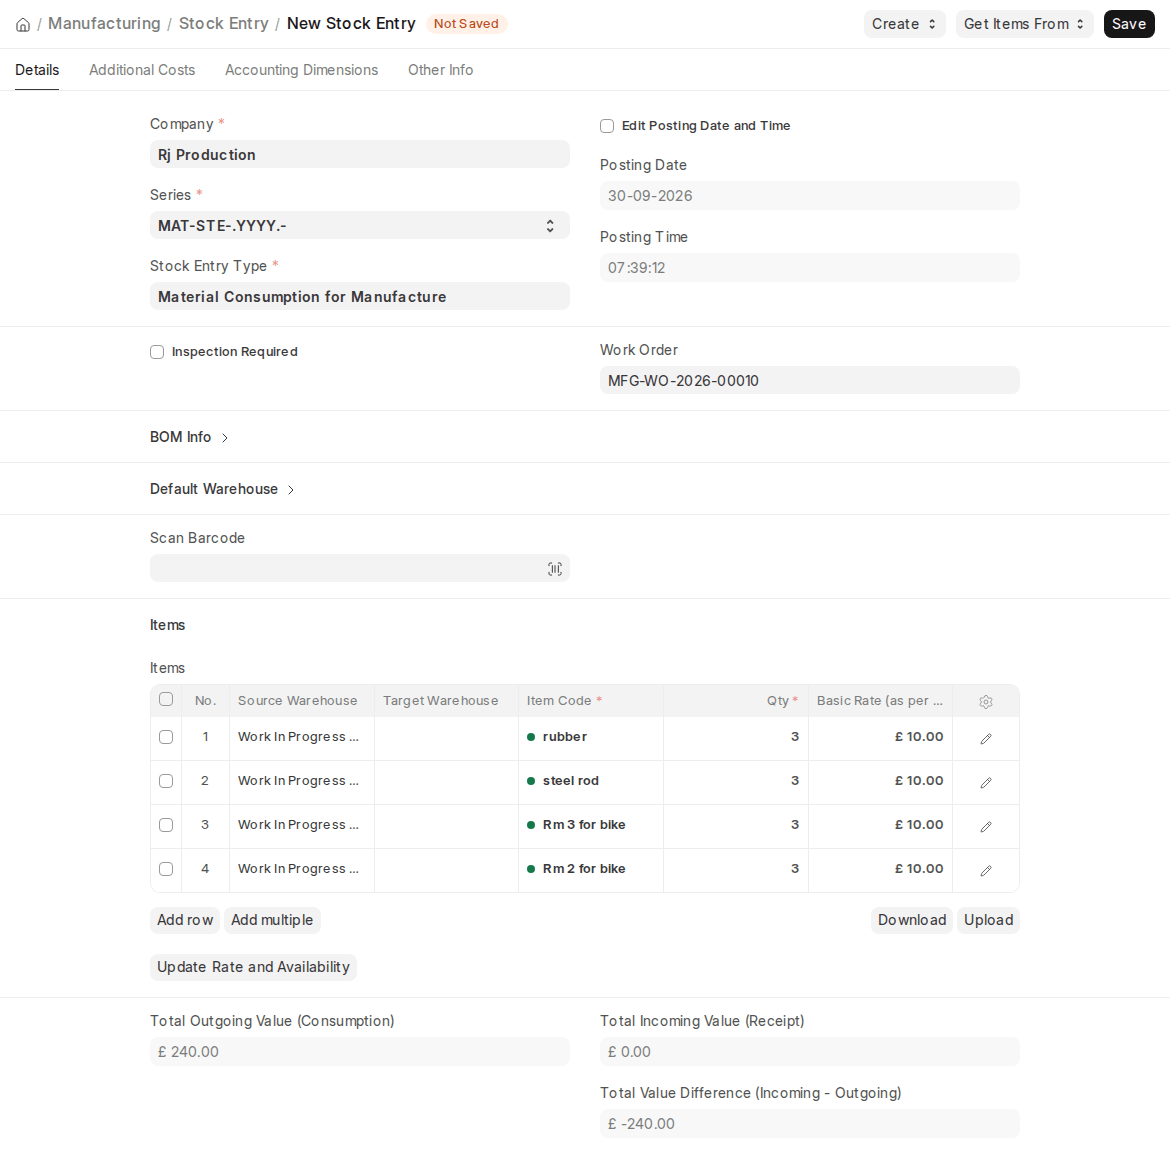The width and height of the screenshot is (1170, 1150).
Task: Click the Total Value Difference field
Action: point(810,1123)
